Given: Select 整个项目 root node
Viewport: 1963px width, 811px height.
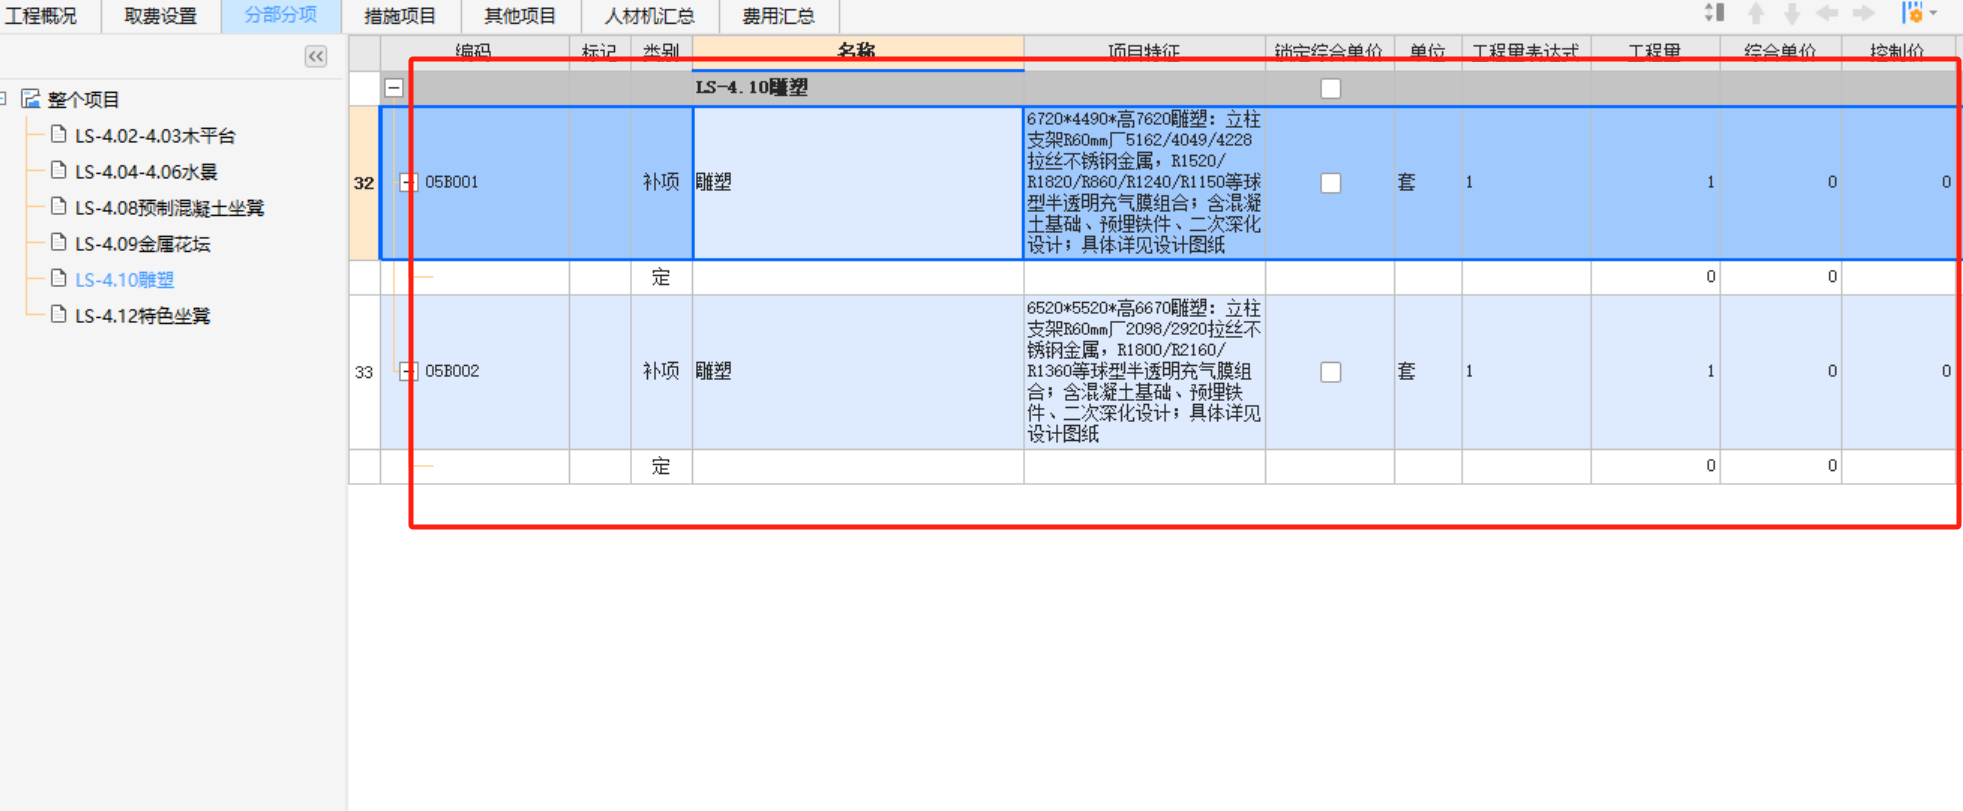Looking at the screenshot, I should [x=83, y=99].
